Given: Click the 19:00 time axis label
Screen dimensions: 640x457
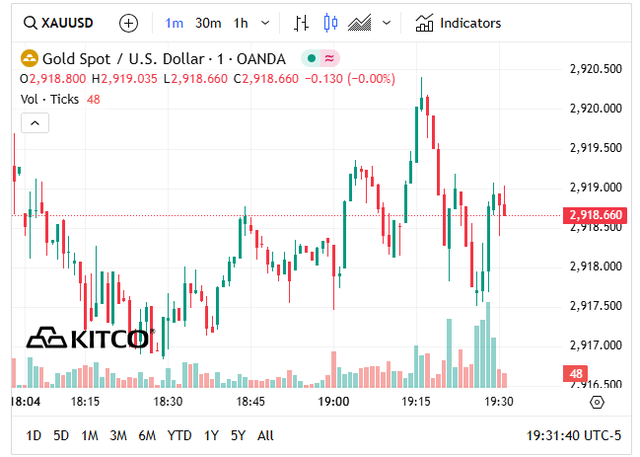Looking at the screenshot, I should 333,402.
